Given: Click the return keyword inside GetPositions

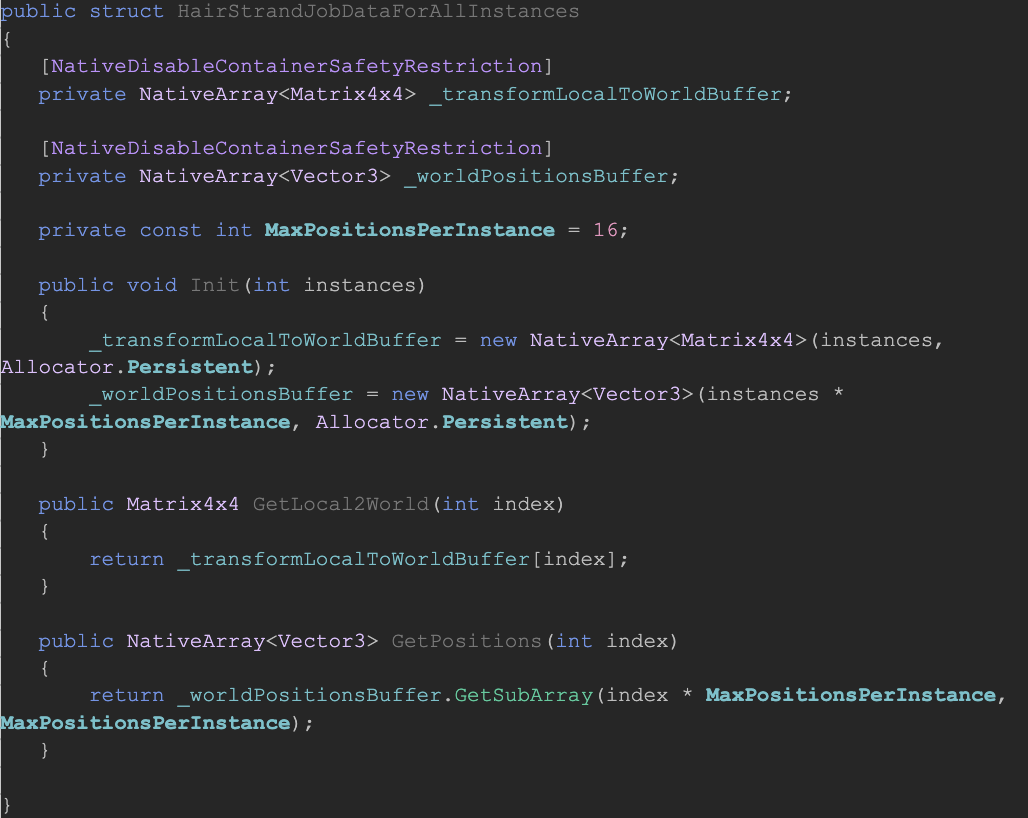Looking at the screenshot, I should pyautogui.click(x=126, y=695).
